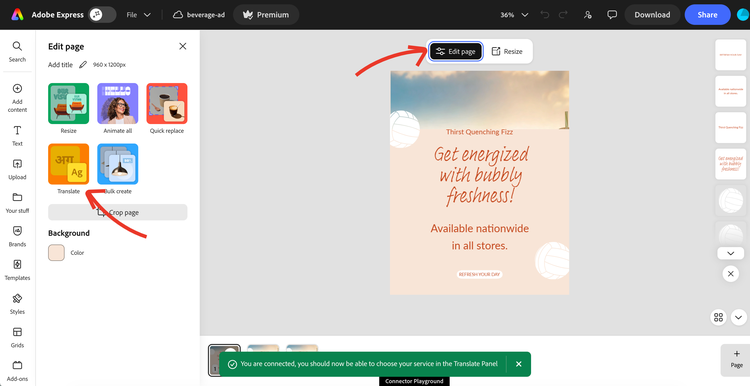Image resolution: width=750 pixels, height=386 pixels.
Task: Open Brands in the sidebar
Action: (17, 236)
